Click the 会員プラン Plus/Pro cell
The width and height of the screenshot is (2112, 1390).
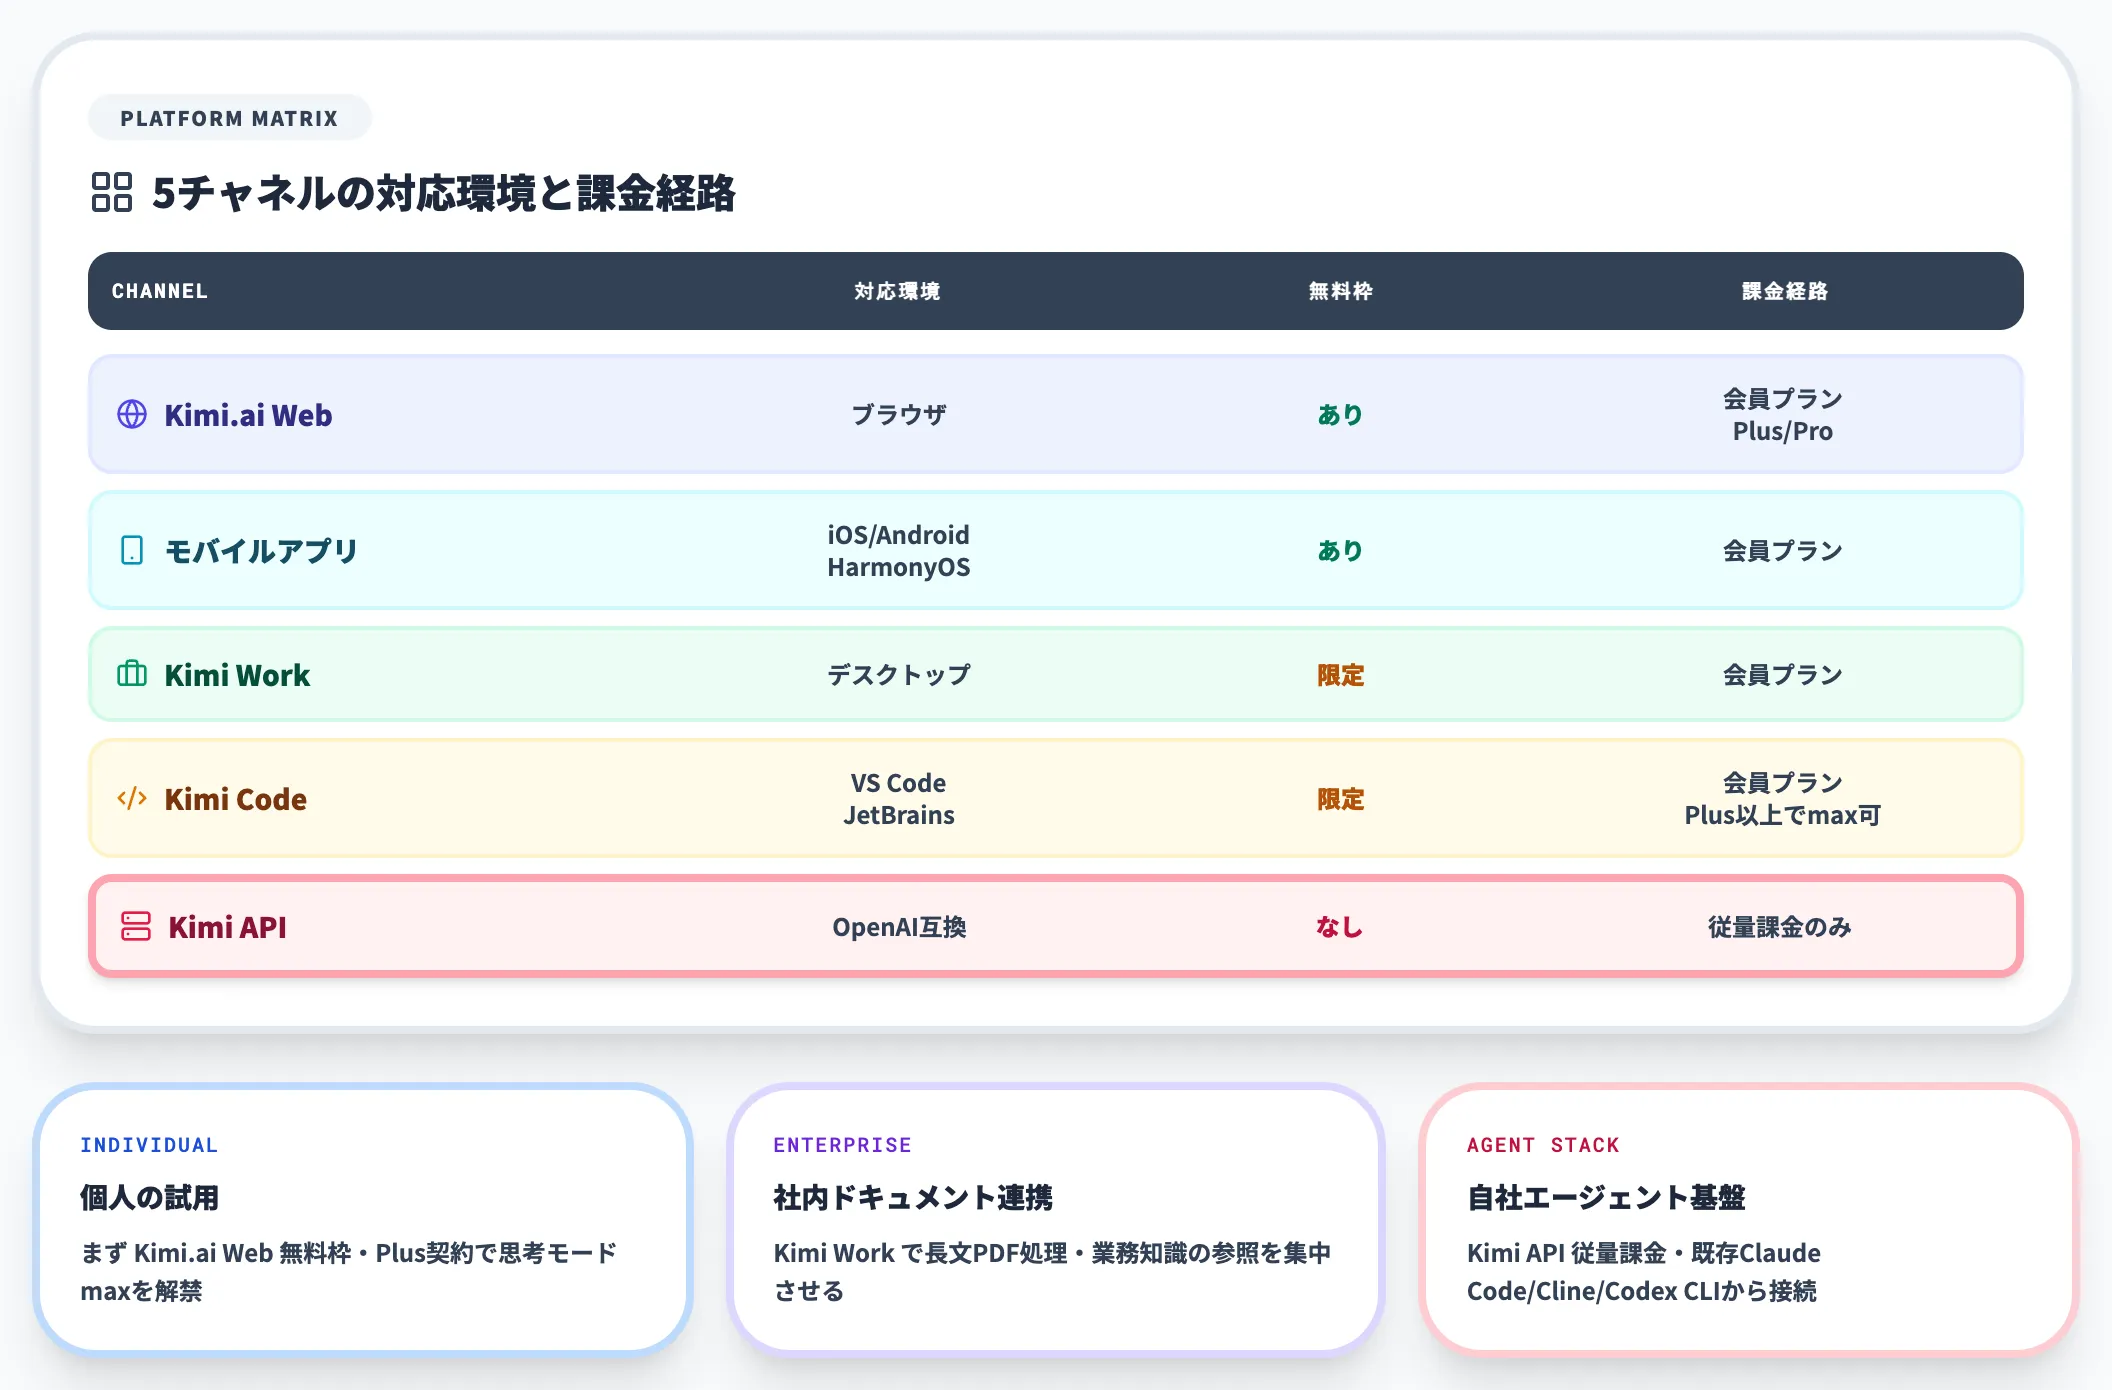(x=1783, y=415)
